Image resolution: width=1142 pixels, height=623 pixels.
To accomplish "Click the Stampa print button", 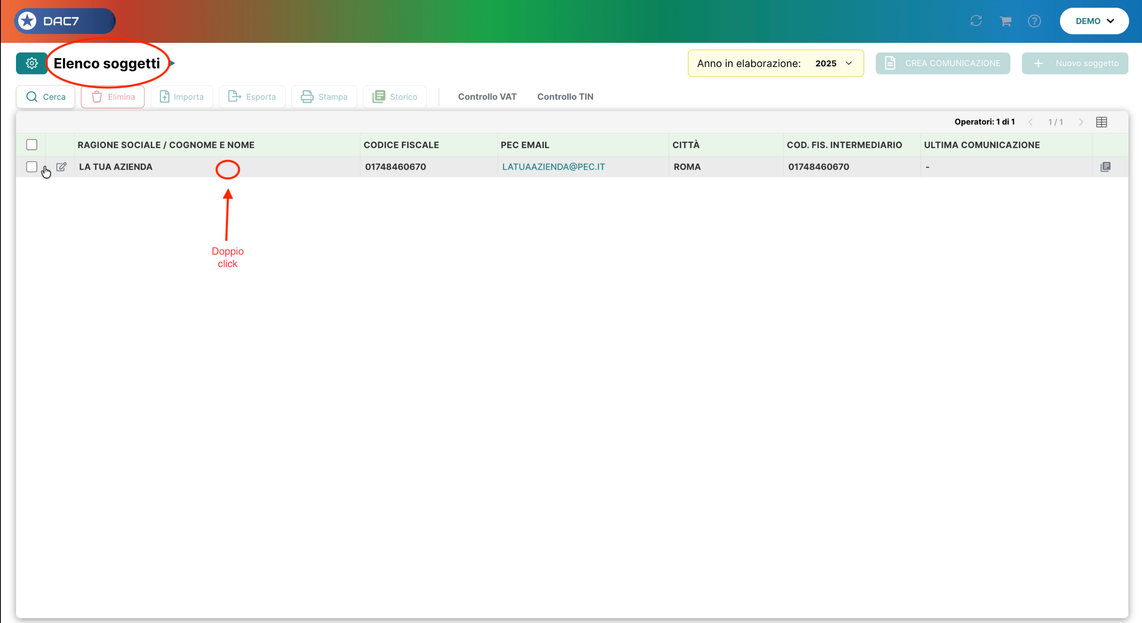I will pos(324,97).
